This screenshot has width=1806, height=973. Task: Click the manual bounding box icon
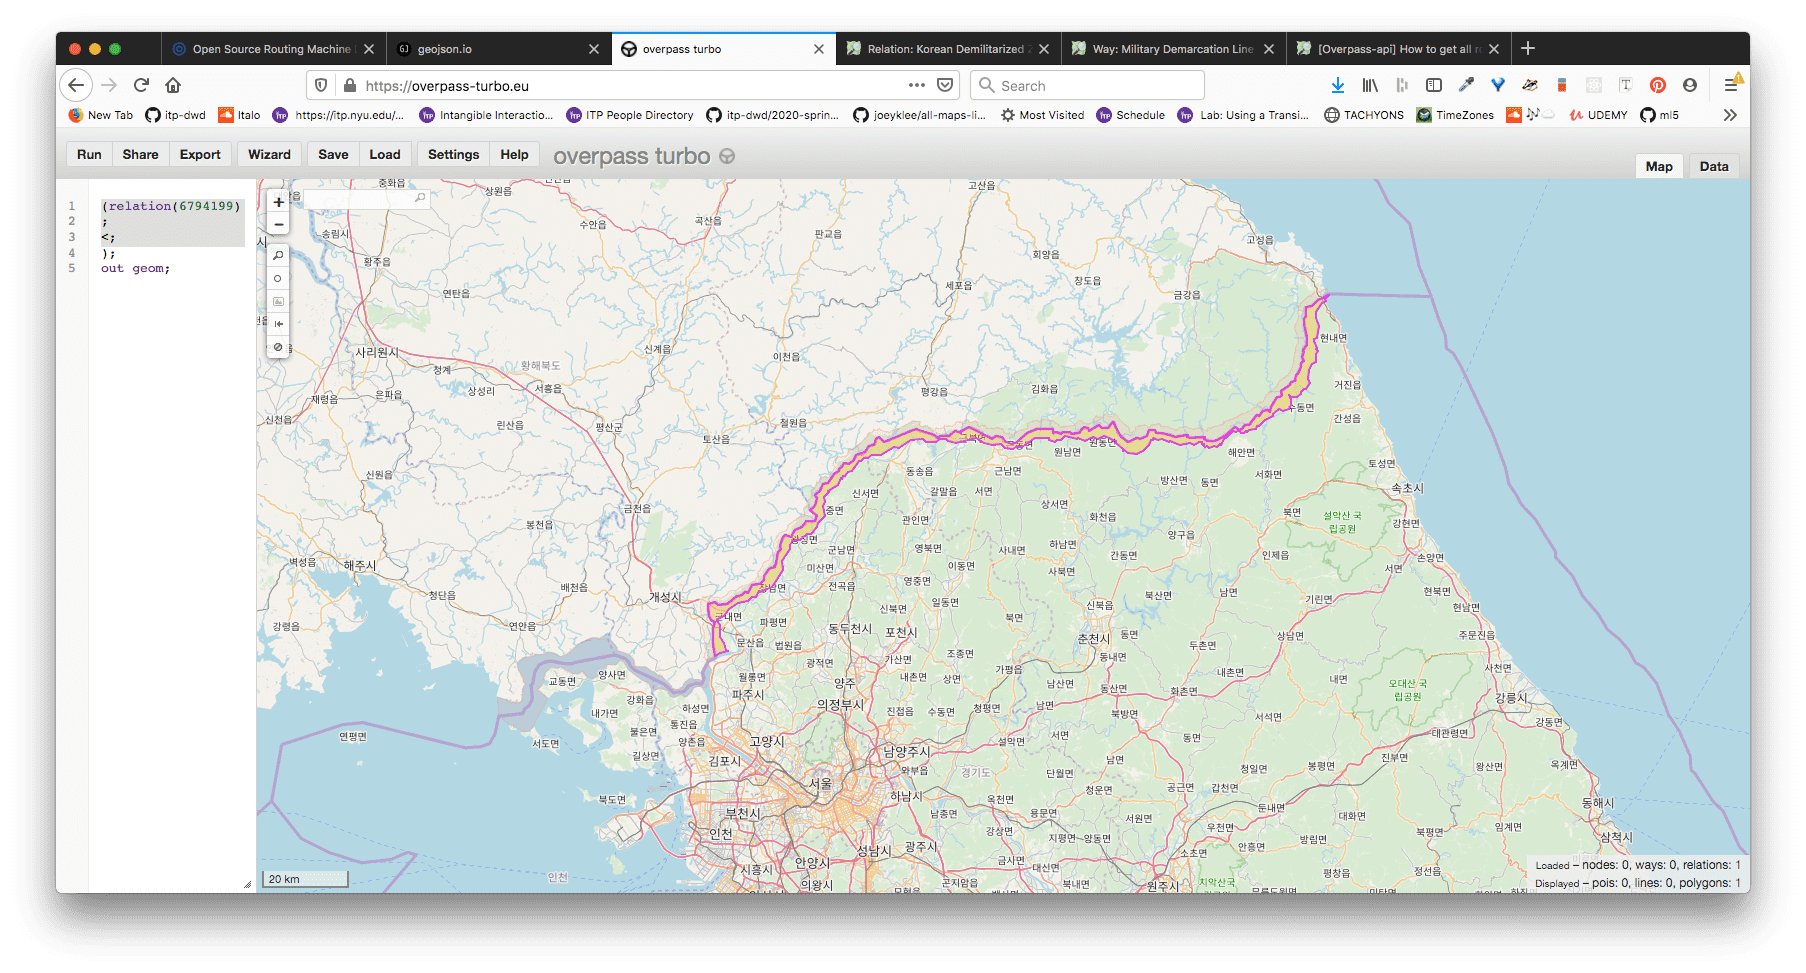click(x=278, y=301)
